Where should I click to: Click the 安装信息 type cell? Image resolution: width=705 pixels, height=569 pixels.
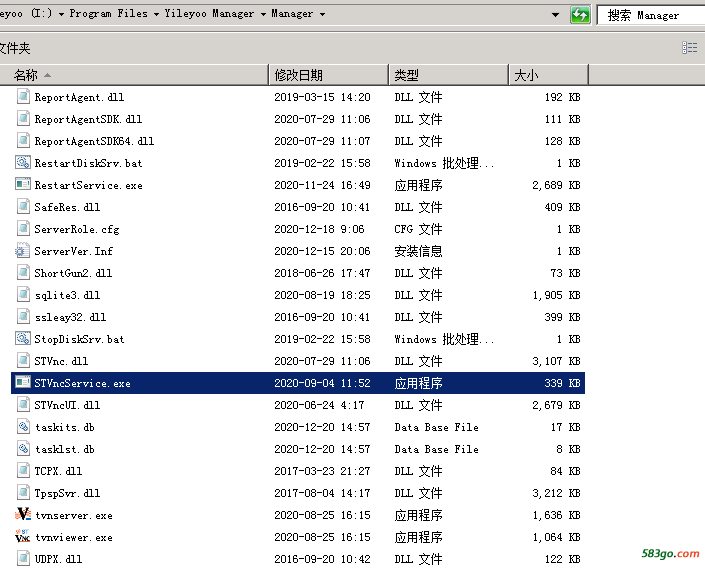[x=418, y=251]
